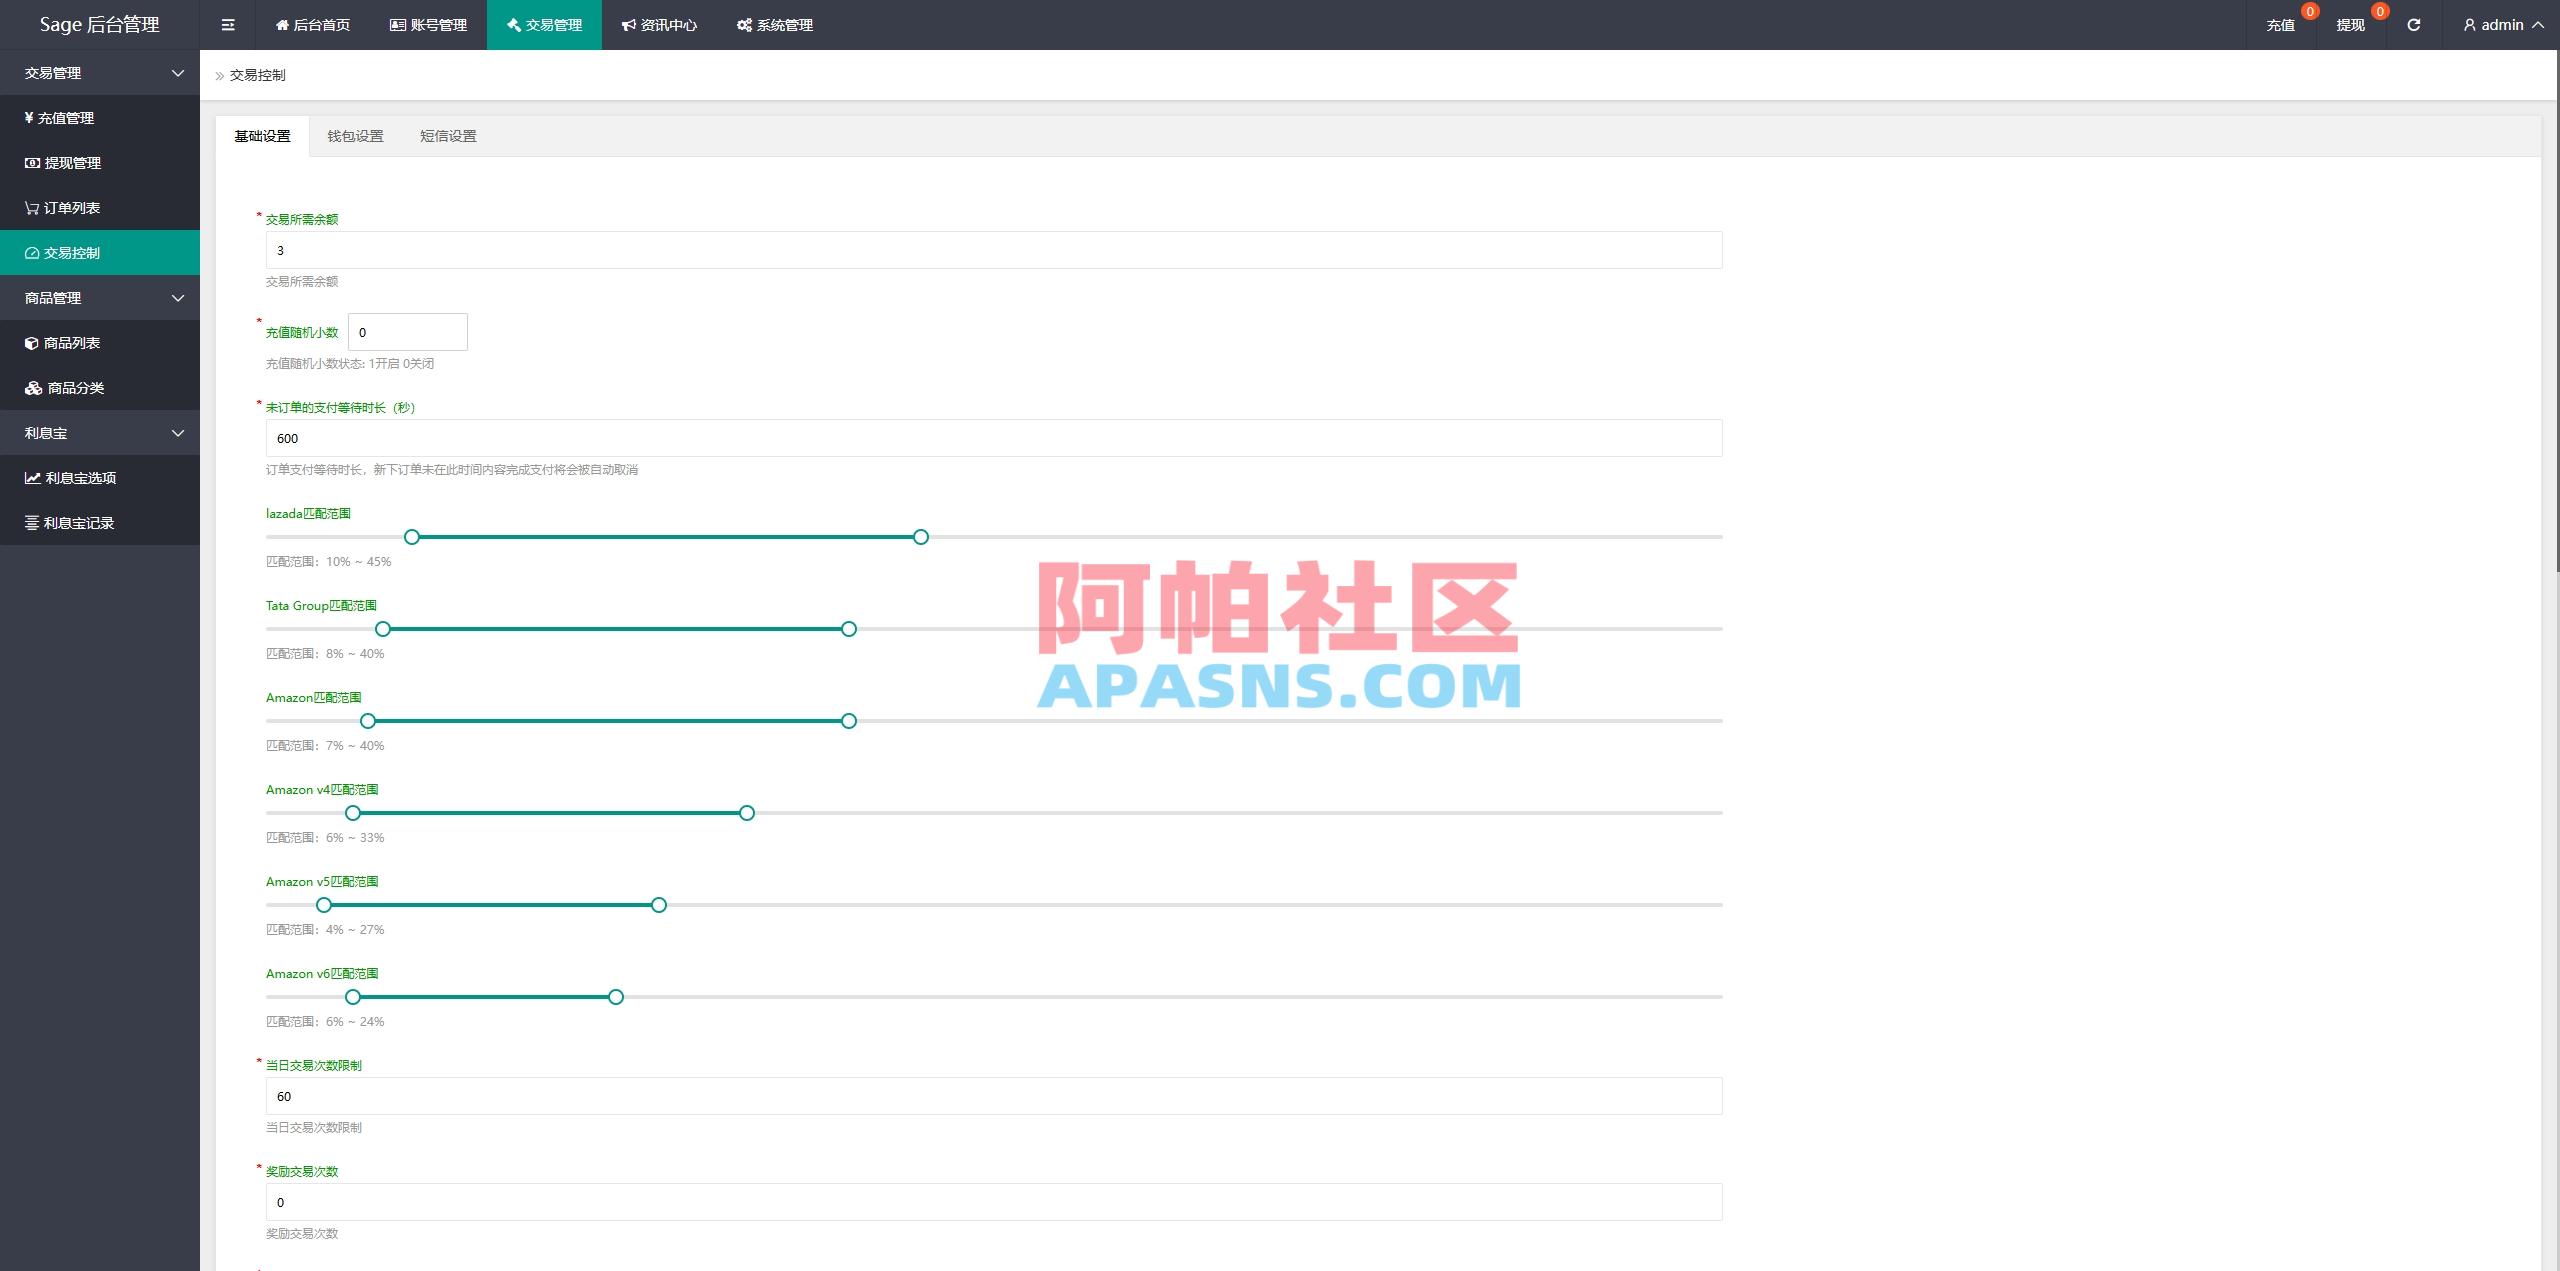The height and width of the screenshot is (1271, 2560).
Task: Open 充值管理 via its ¥ icon
Action: pyautogui.click(x=30, y=117)
